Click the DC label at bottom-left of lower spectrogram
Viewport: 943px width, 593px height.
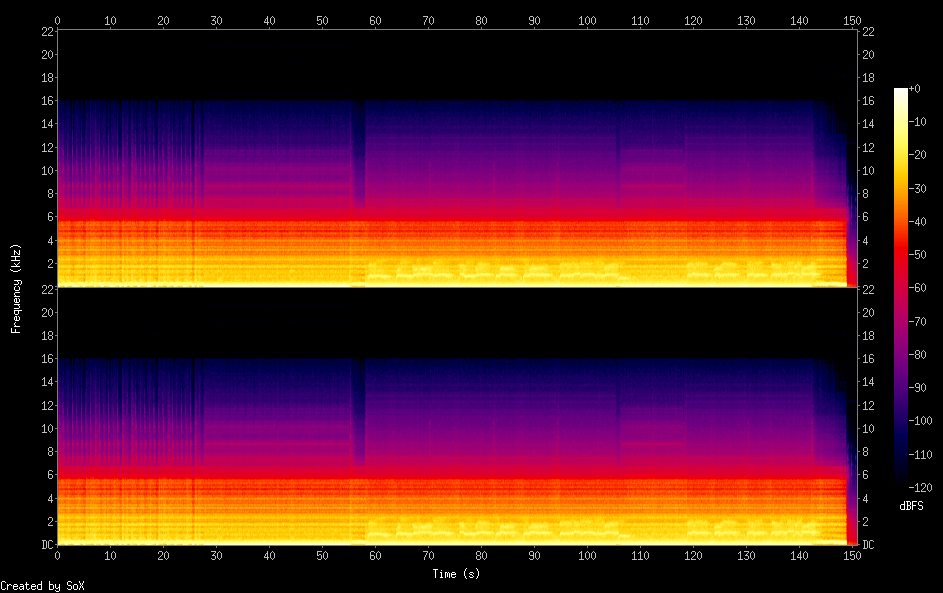pyautogui.click(x=47, y=545)
